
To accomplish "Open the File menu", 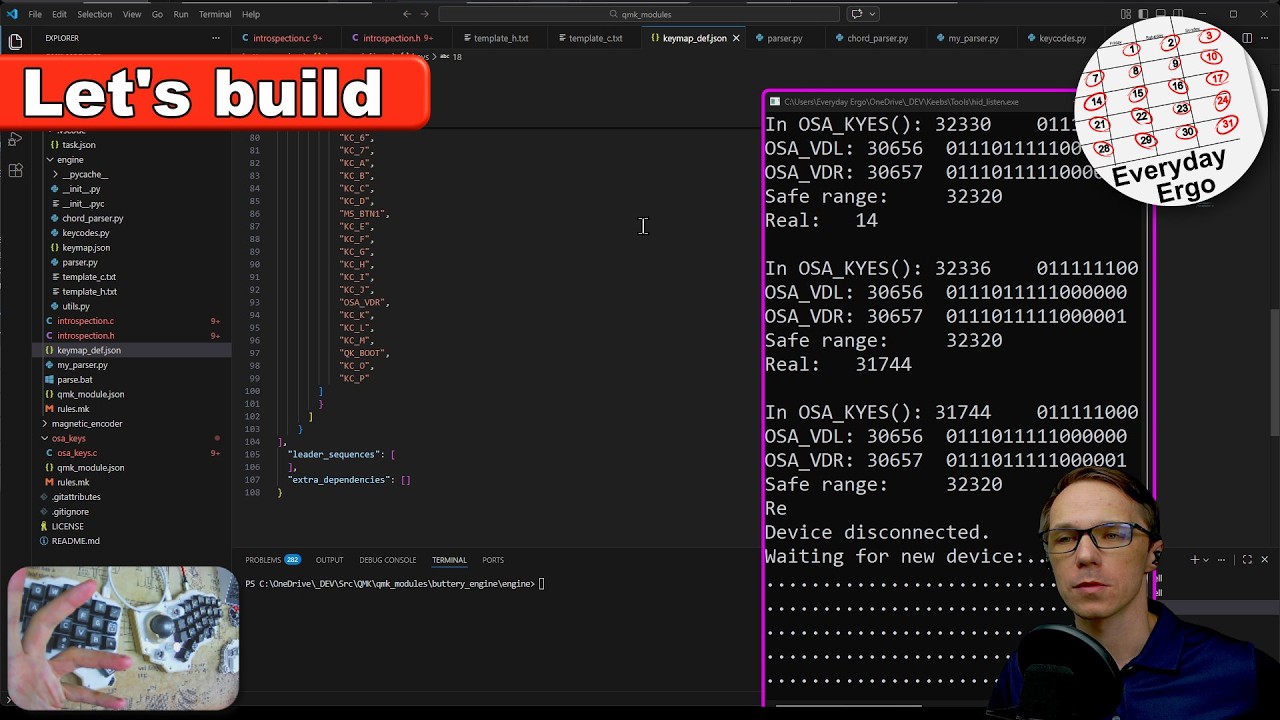I will click(x=35, y=14).
